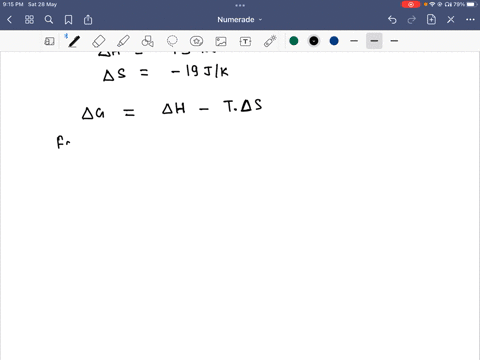This screenshot has height=360, width=480.
Task: Open the Elements/stickers tool
Action: click(x=196, y=41)
